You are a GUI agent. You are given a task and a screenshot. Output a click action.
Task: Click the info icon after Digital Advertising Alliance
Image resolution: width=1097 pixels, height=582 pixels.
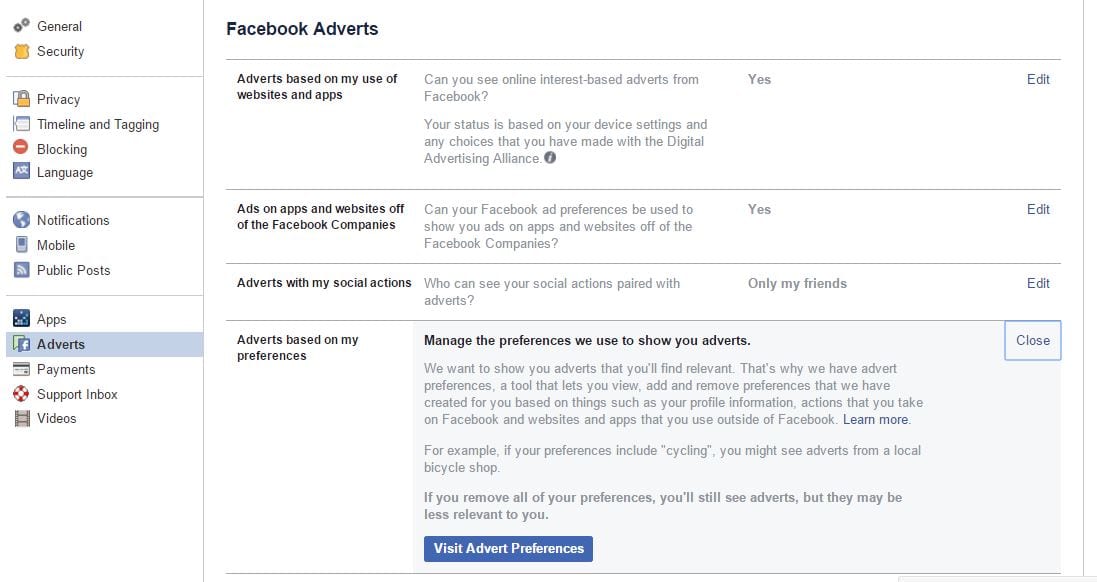coord(551,158)
